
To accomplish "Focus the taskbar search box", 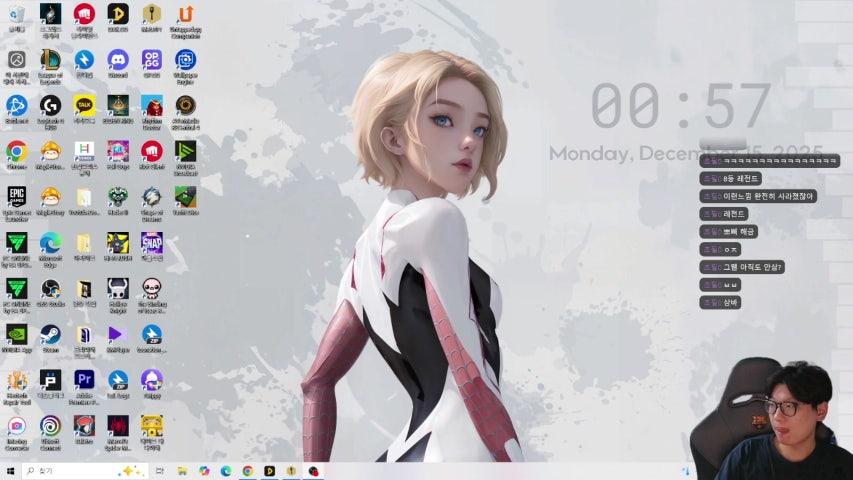I will coord(85,471).
